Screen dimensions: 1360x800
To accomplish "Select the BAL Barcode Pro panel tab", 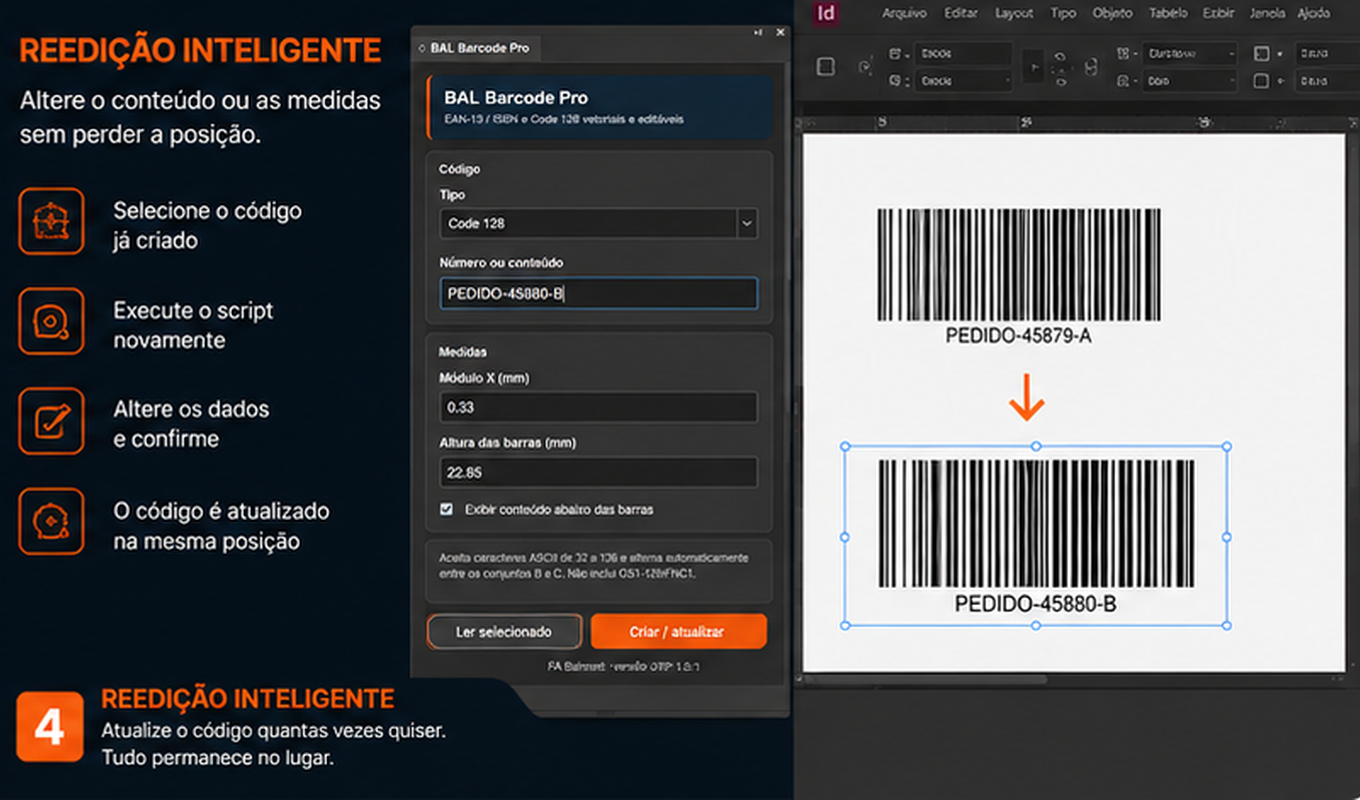I will 478,48.
